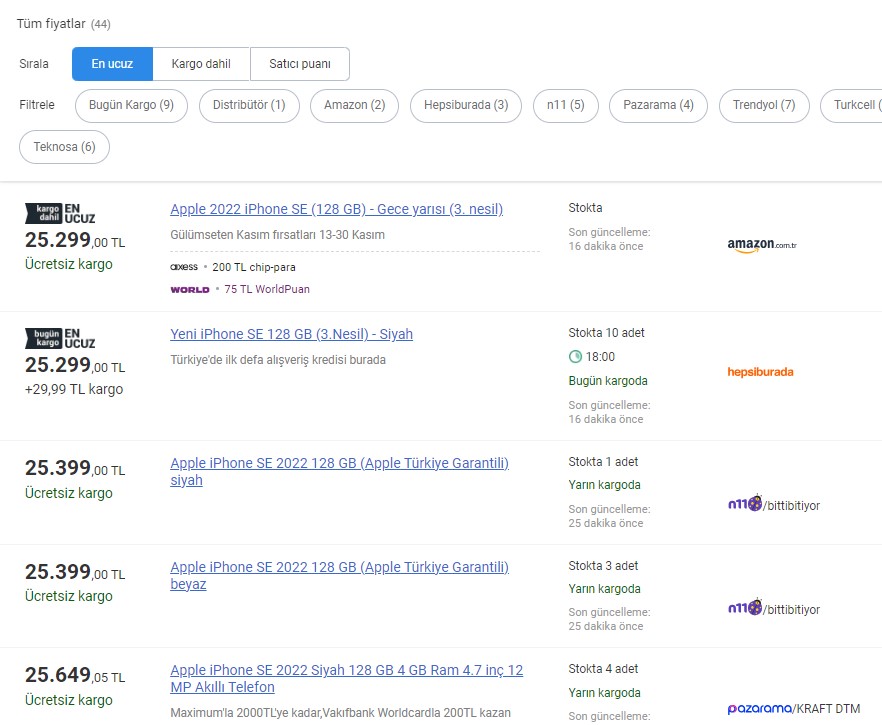Click the green clock icon beside 18:00
The image size is (882, 725).
coord(575,357)
